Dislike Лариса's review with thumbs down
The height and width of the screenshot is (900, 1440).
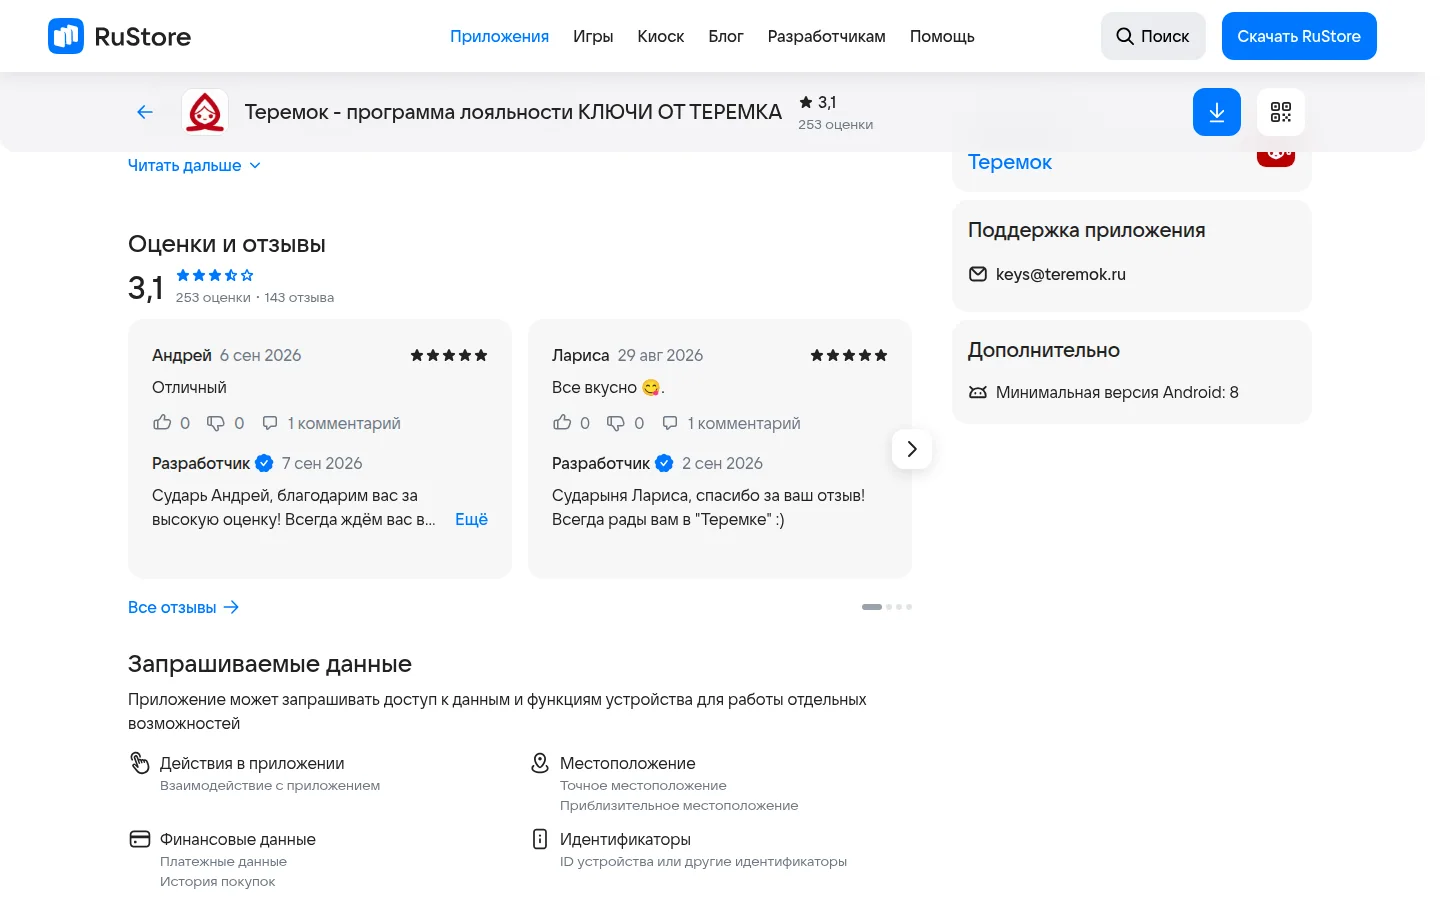(x=616, y=423)
